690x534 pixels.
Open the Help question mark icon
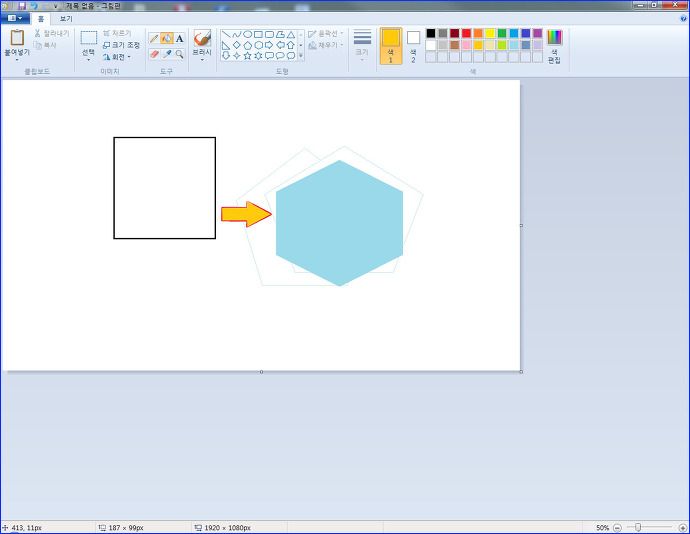pos(683,18)
